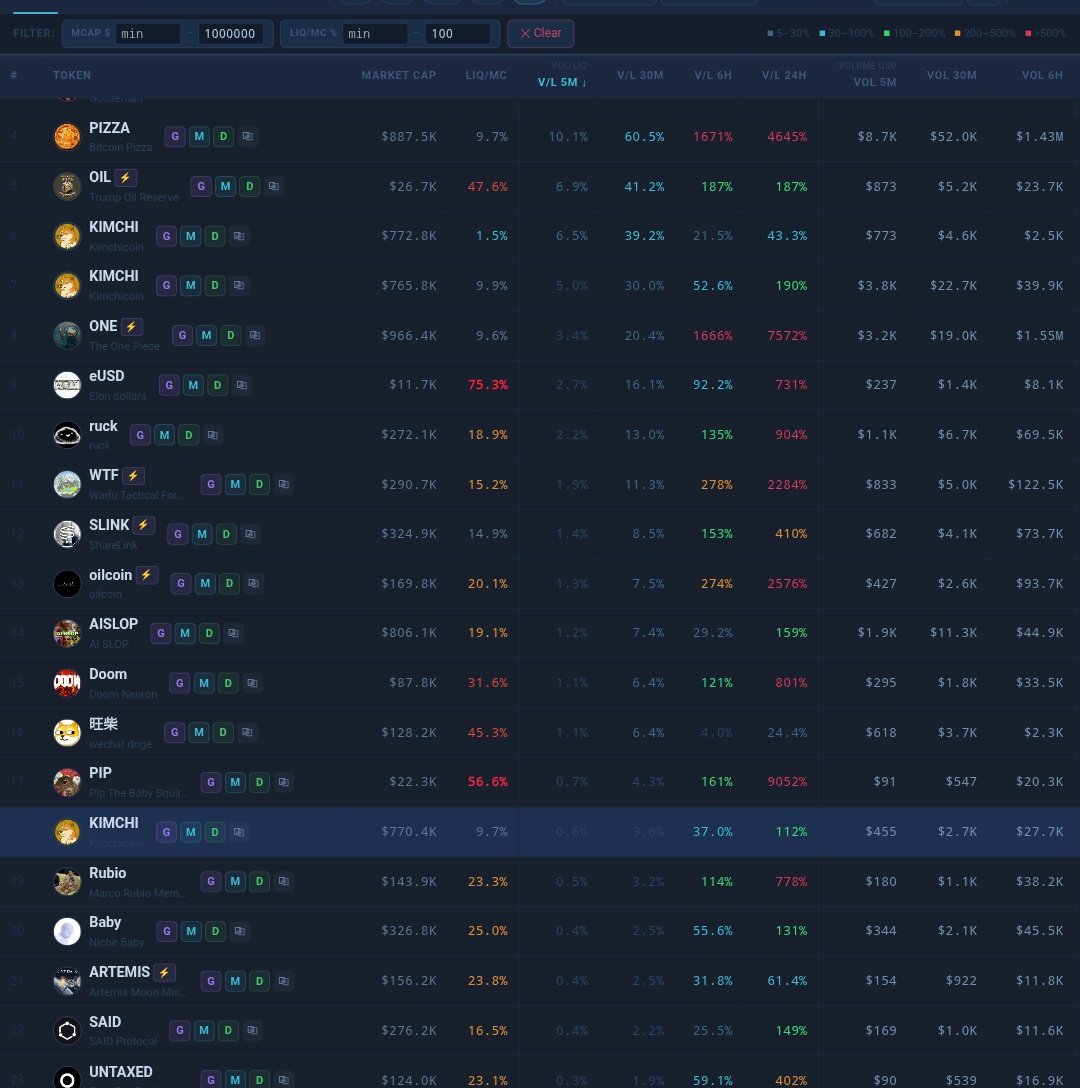Click the Rubio token name

(x=108, y=873)
